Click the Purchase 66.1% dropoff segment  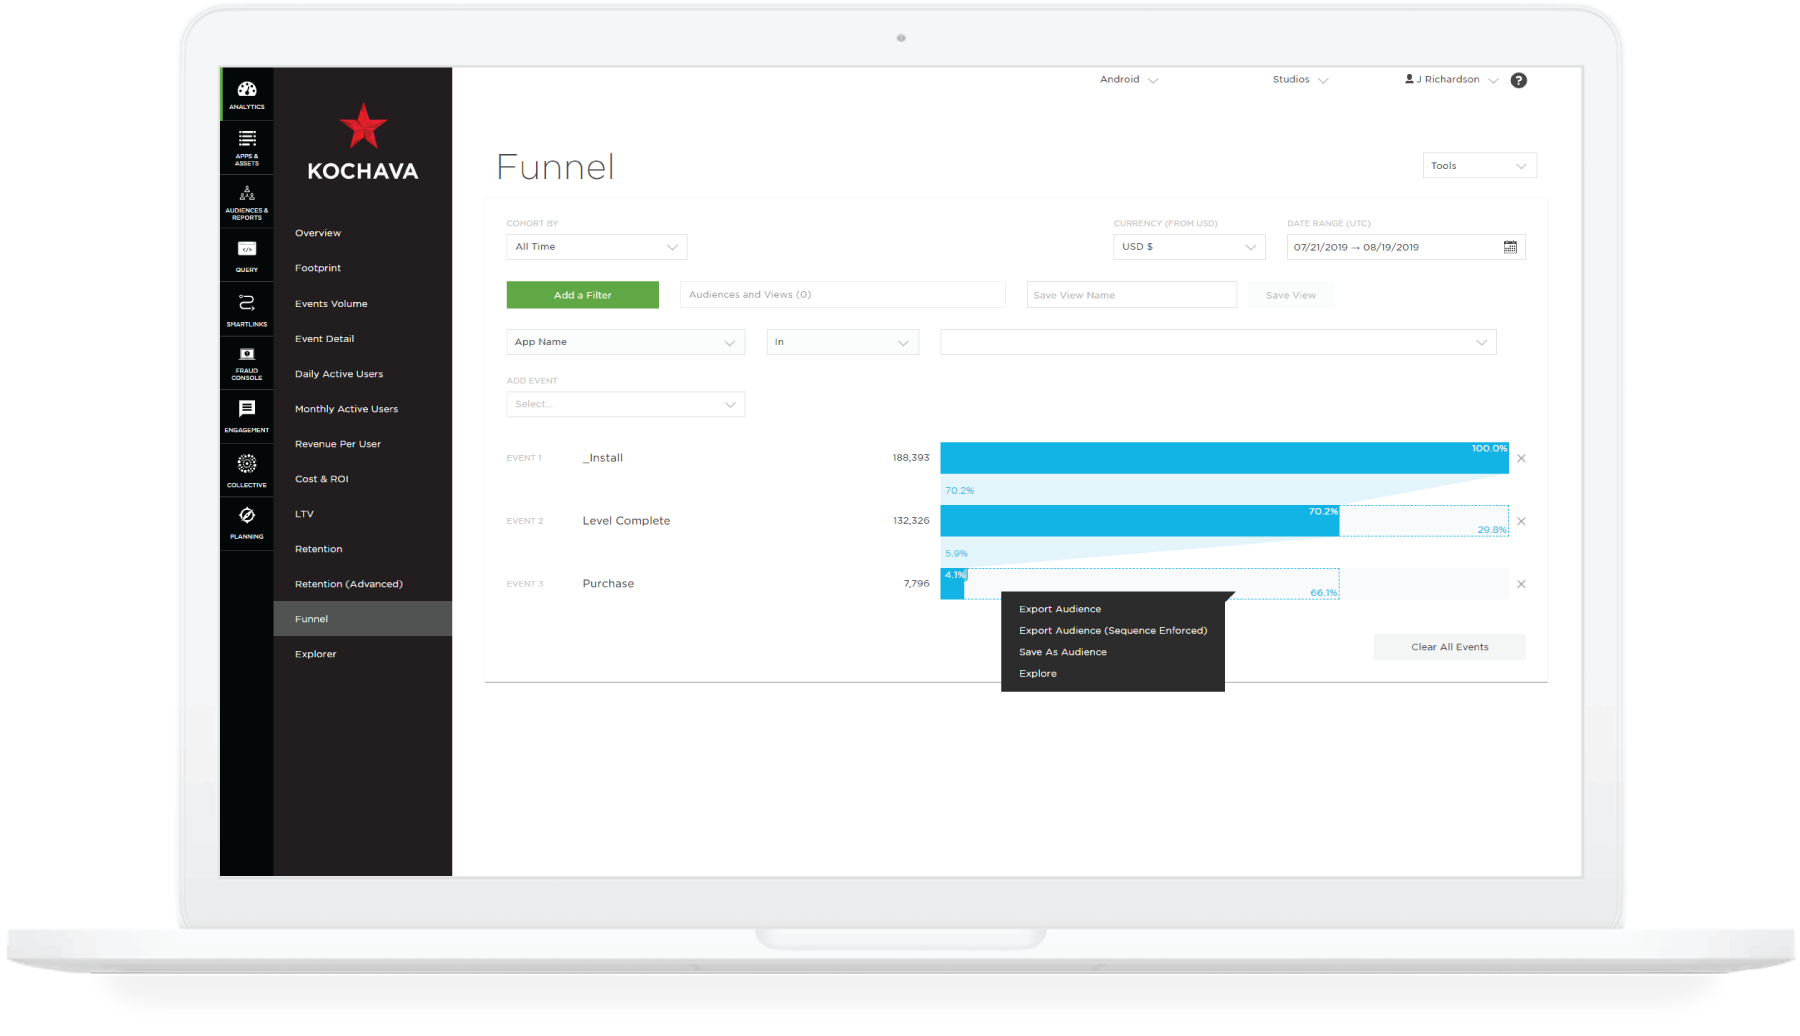(1152, 584)
